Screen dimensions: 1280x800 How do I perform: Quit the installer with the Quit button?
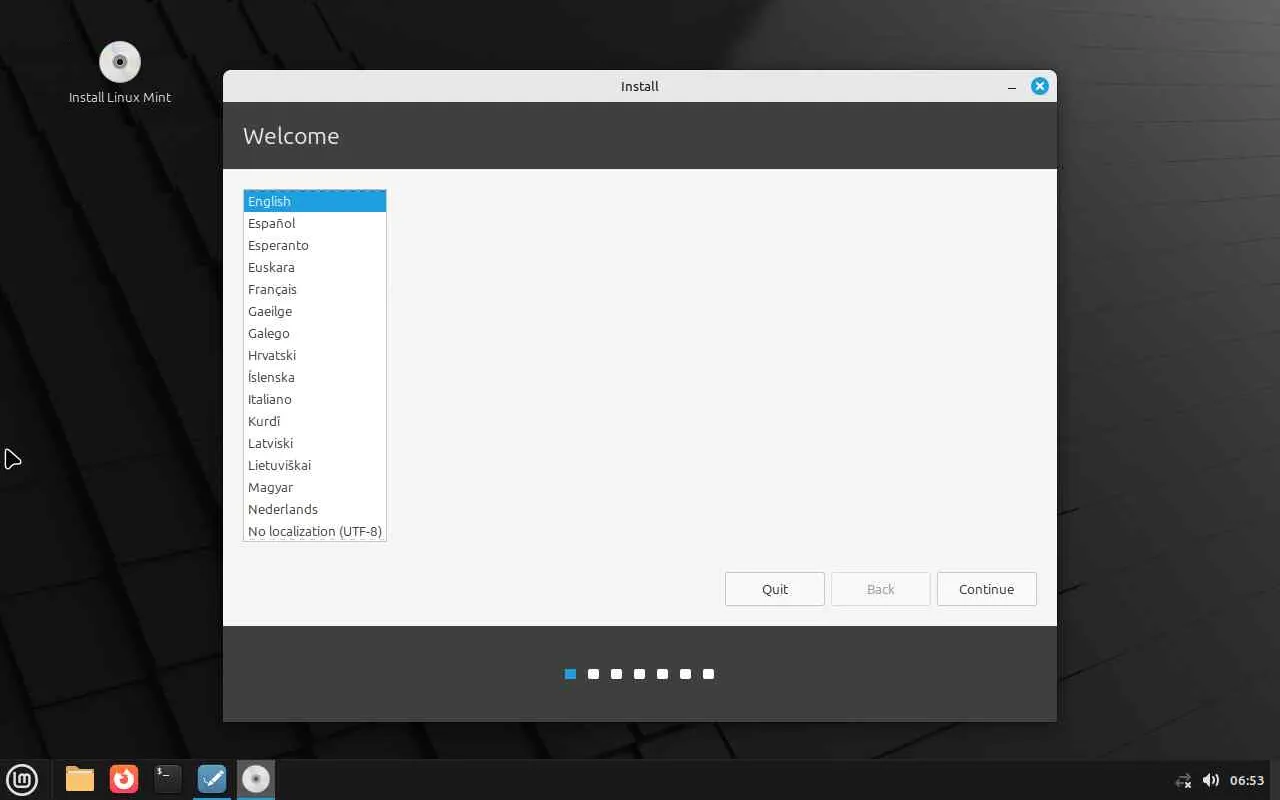(x=775, y=589)
